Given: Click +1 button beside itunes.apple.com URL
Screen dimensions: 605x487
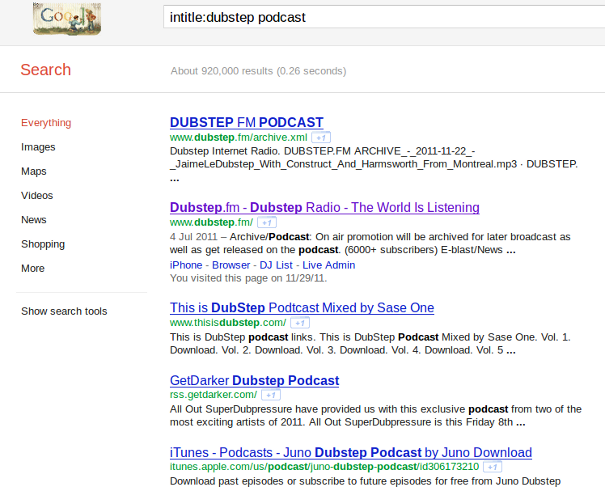Looking at the screenshot, I should (492, 467).
